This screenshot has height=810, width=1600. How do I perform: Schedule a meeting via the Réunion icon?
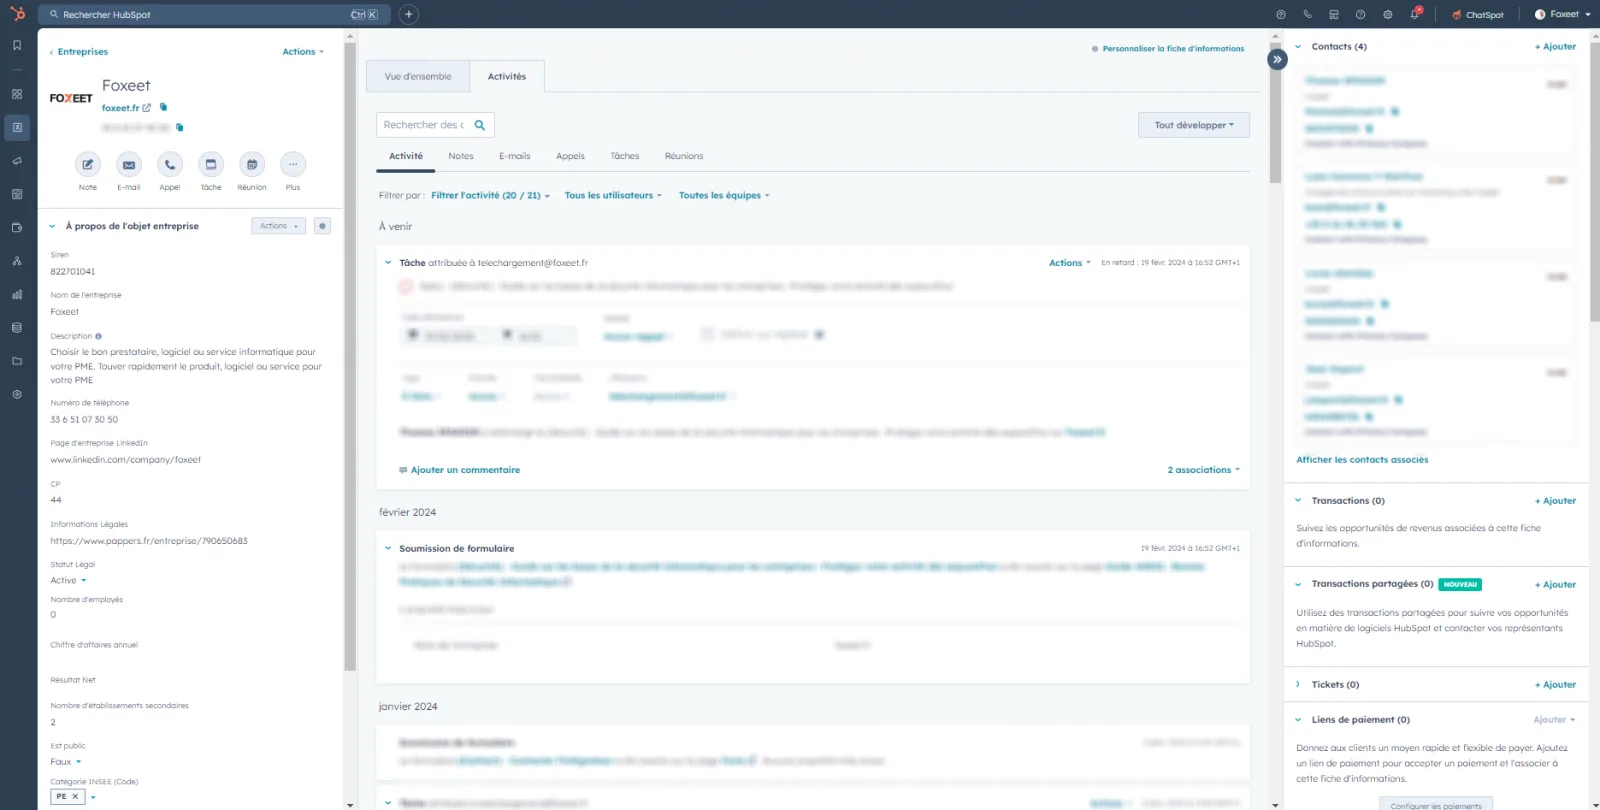pyautogui.click(x=252, y=165)
